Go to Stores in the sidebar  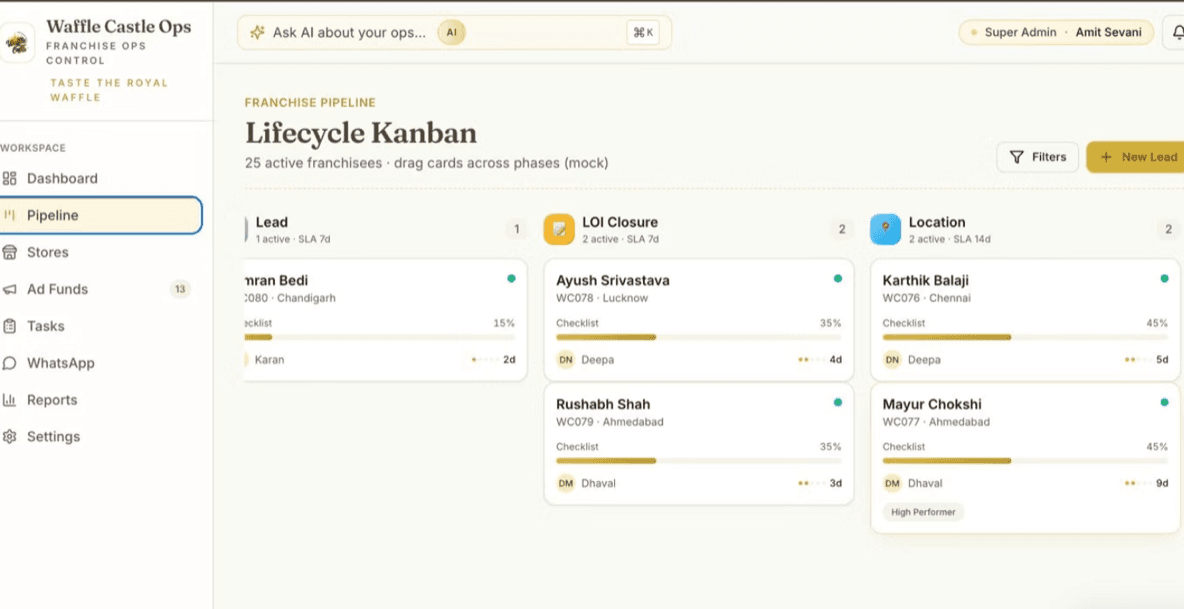coord(101,252)
